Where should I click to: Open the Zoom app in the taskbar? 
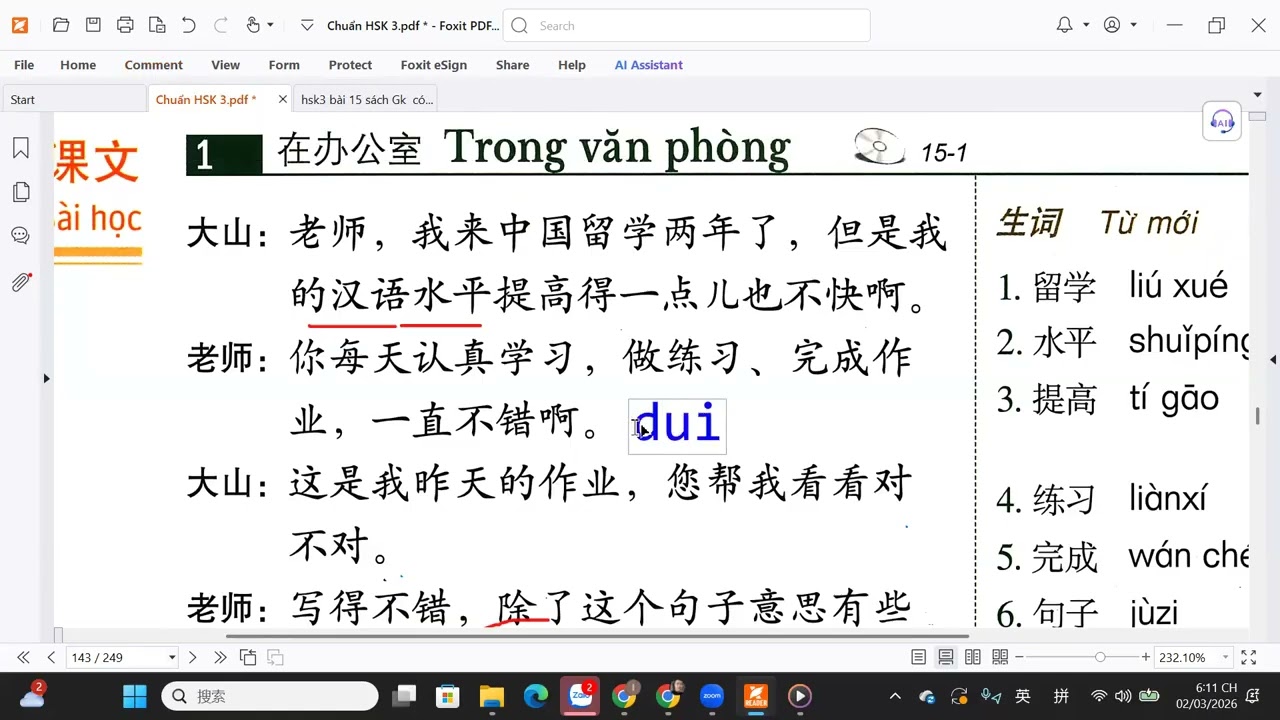[x=712, y=696]
